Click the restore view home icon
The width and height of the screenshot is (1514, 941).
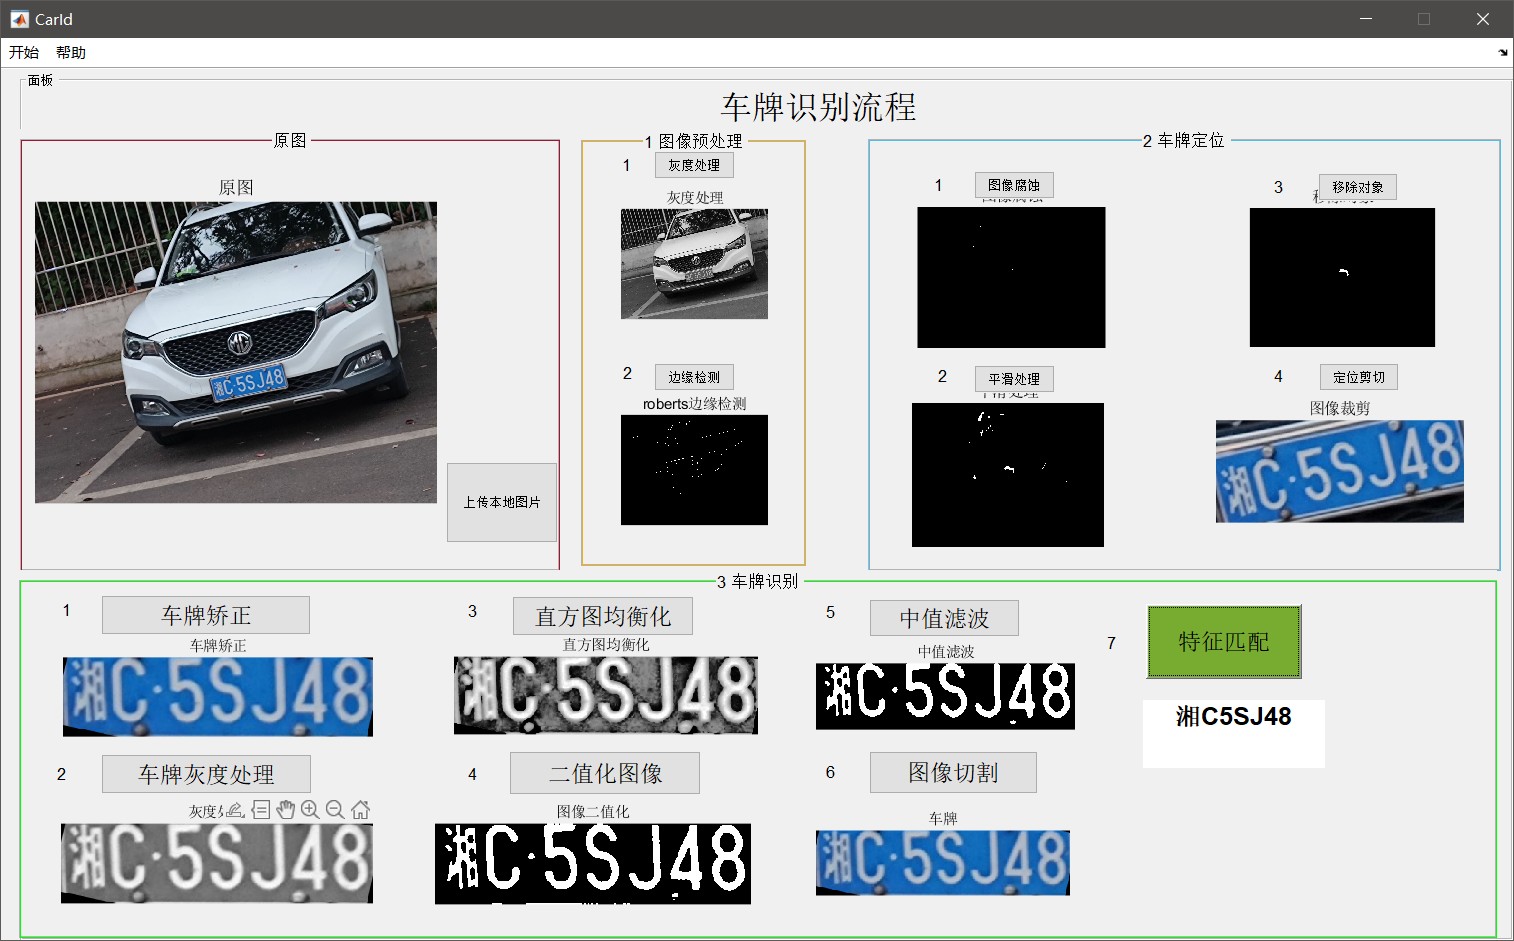pos(360,810)
